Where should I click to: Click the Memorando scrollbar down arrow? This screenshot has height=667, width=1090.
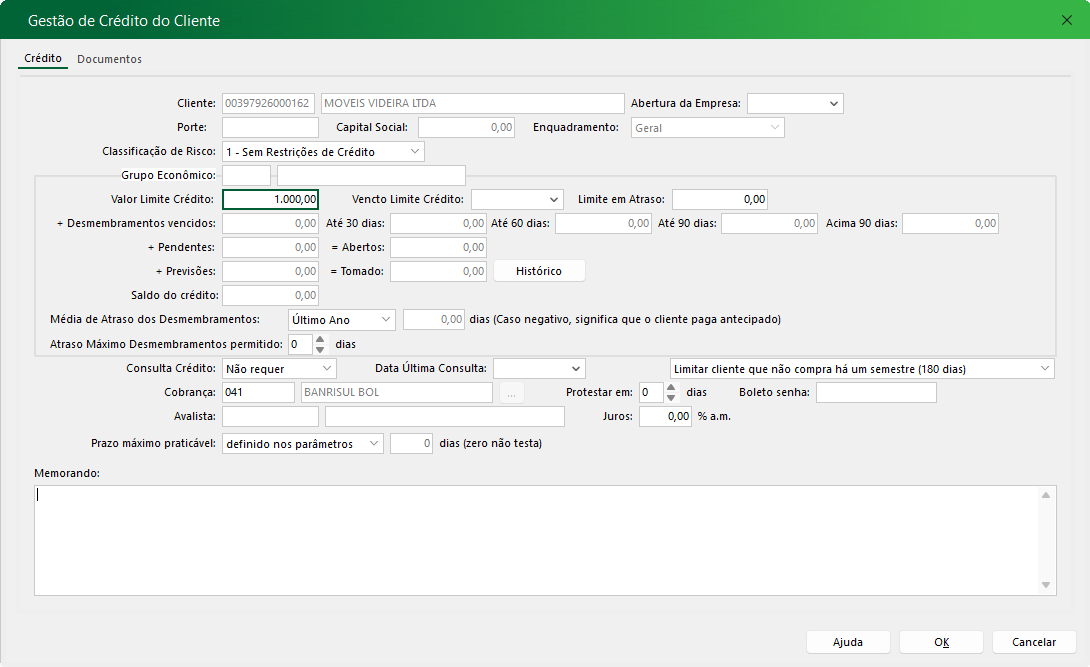coord(1046,585)
